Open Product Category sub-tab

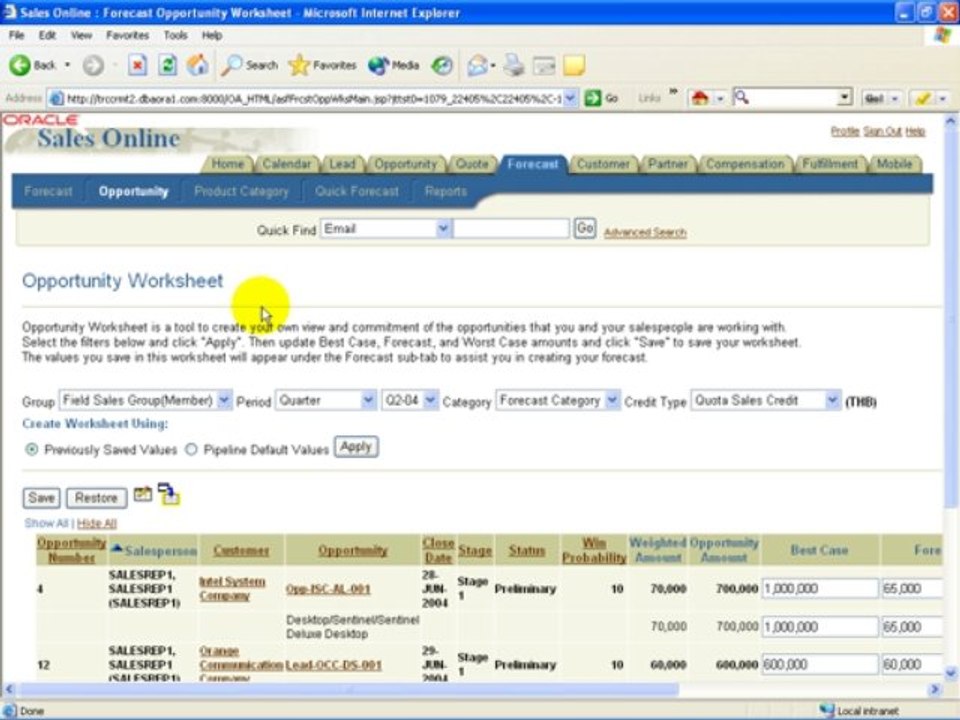[x=241, y=191]
